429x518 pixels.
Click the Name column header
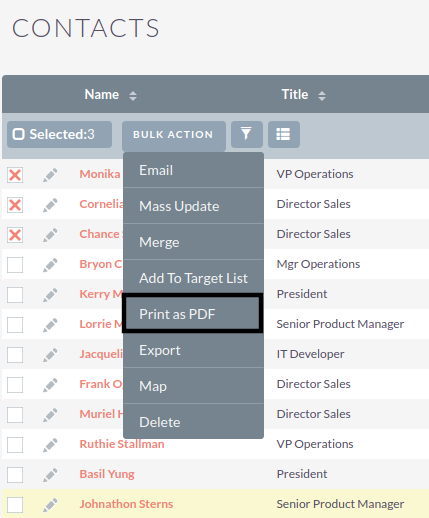(x=102, y=95)
